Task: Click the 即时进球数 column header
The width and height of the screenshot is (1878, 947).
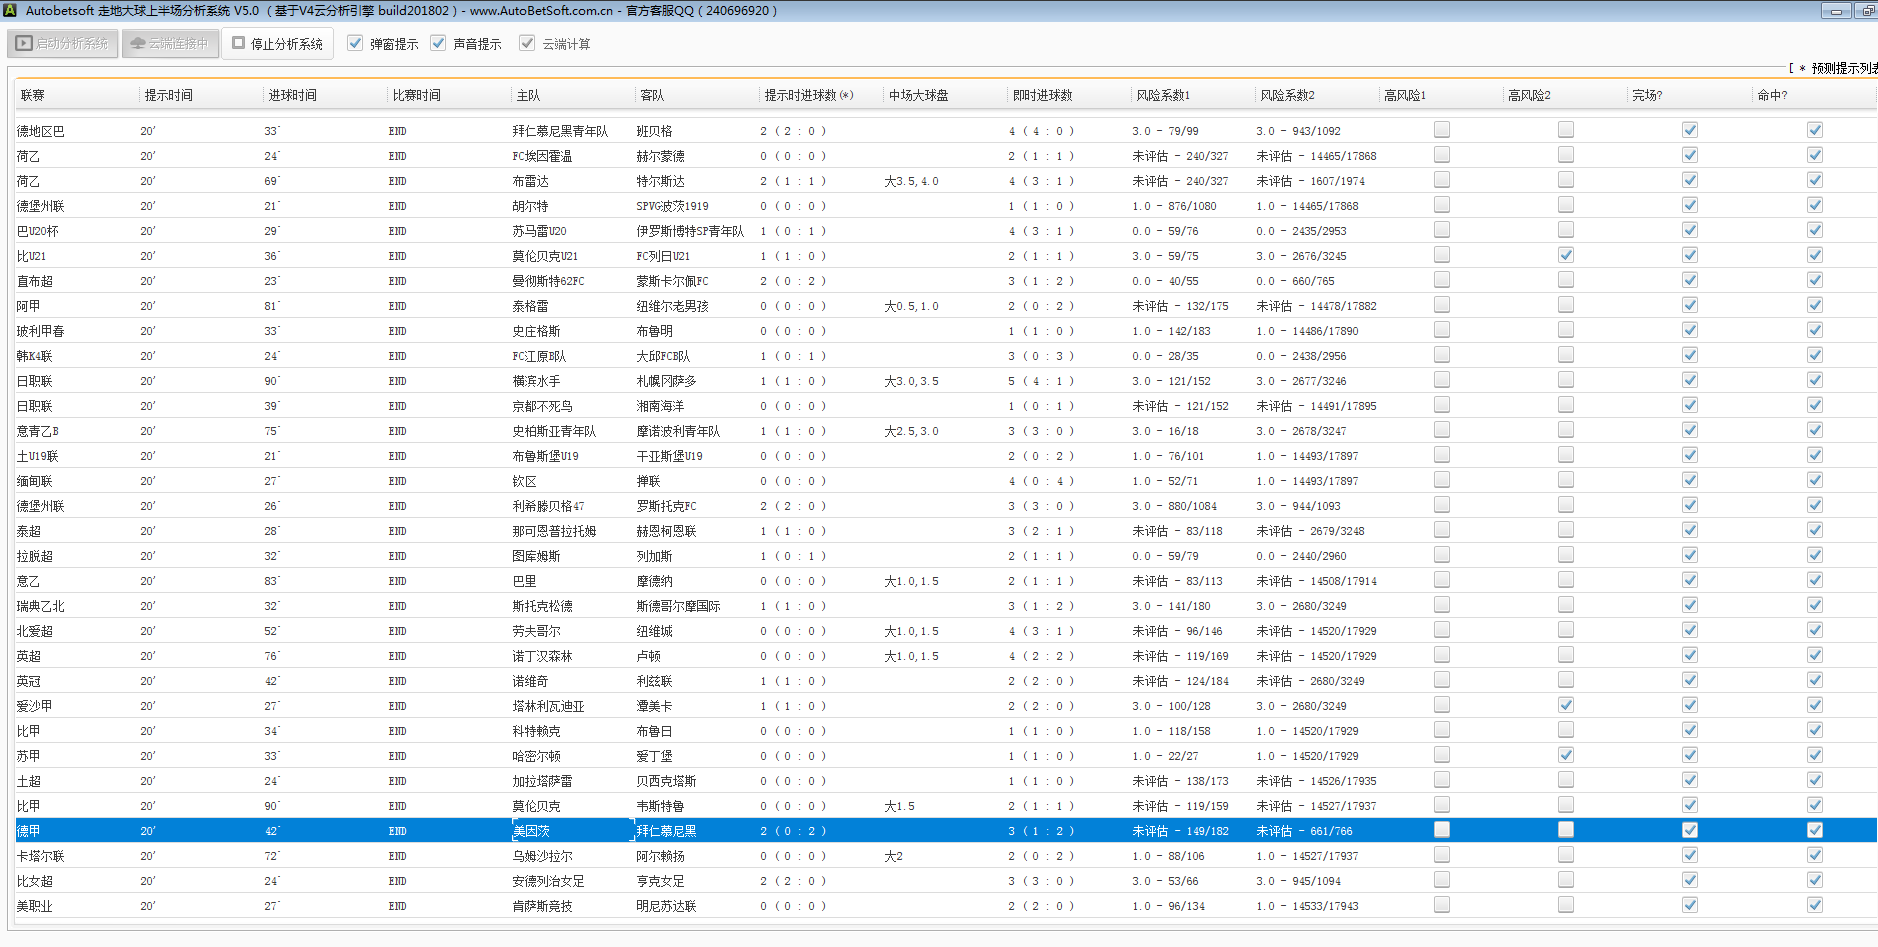Action: (1042, 95)
